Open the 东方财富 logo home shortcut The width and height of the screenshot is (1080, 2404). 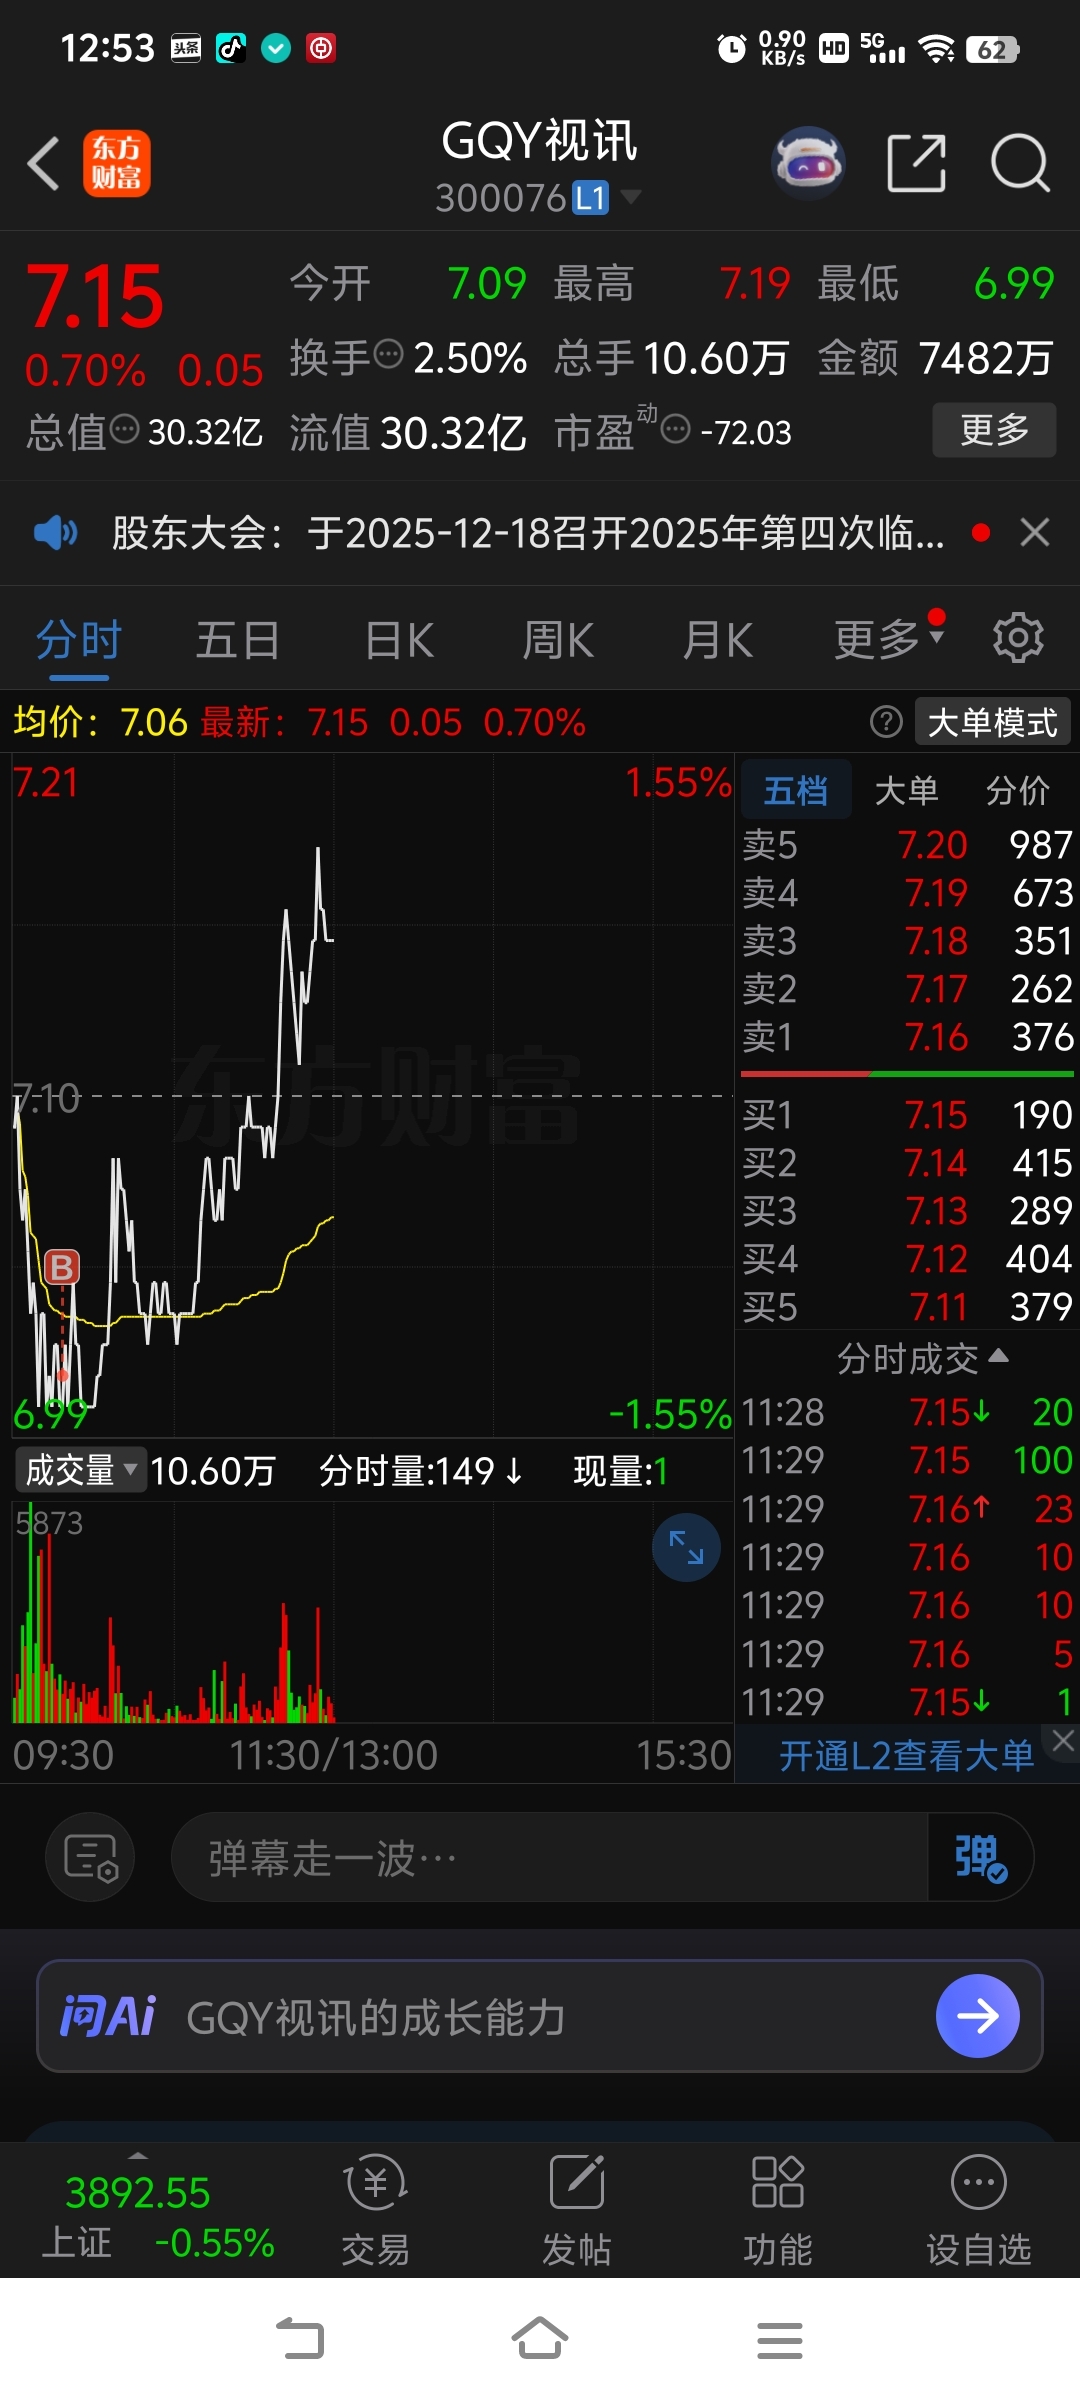116,163
